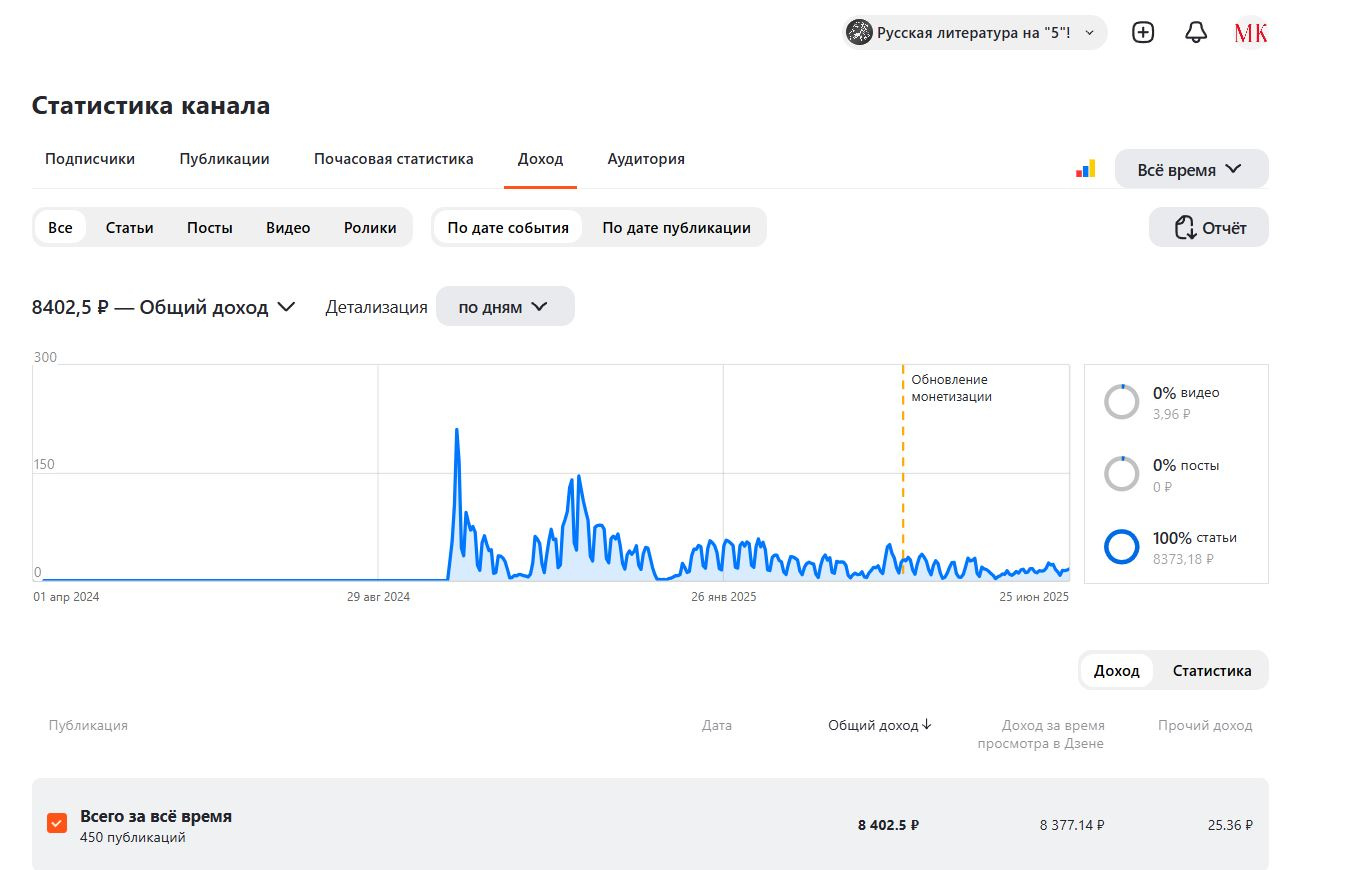Click the channel avatar icon in selector
Screen dimensions: 1352x870
tap(859, 33)
